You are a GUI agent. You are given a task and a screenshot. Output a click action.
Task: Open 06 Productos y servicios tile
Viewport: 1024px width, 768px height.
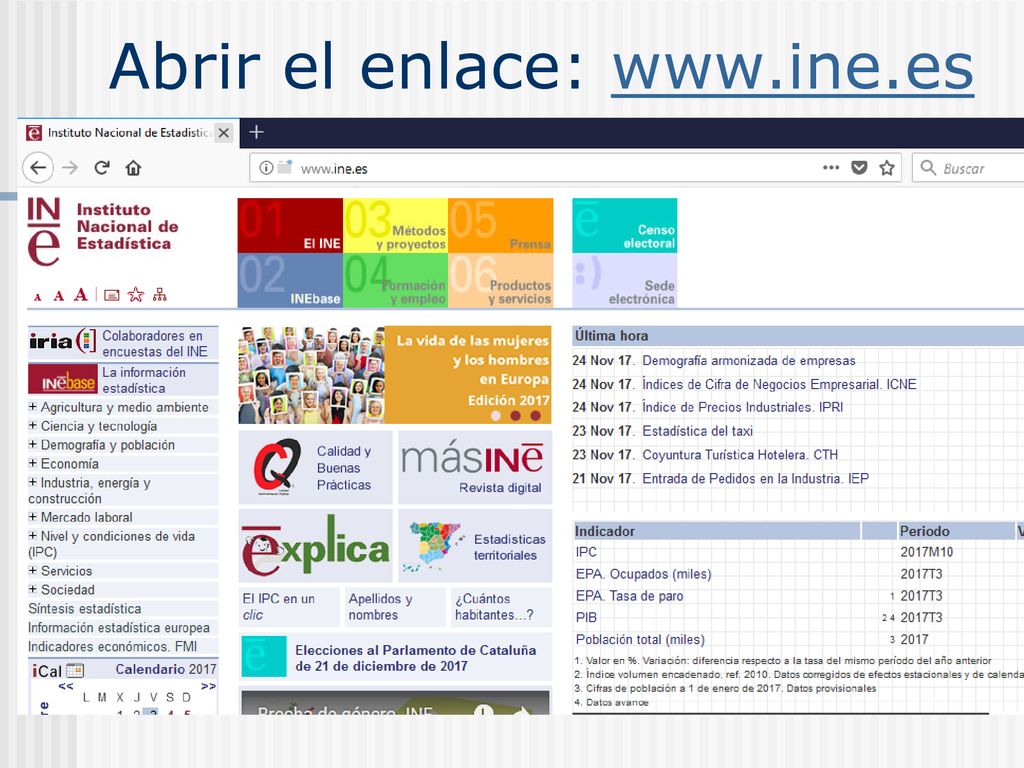500,280
